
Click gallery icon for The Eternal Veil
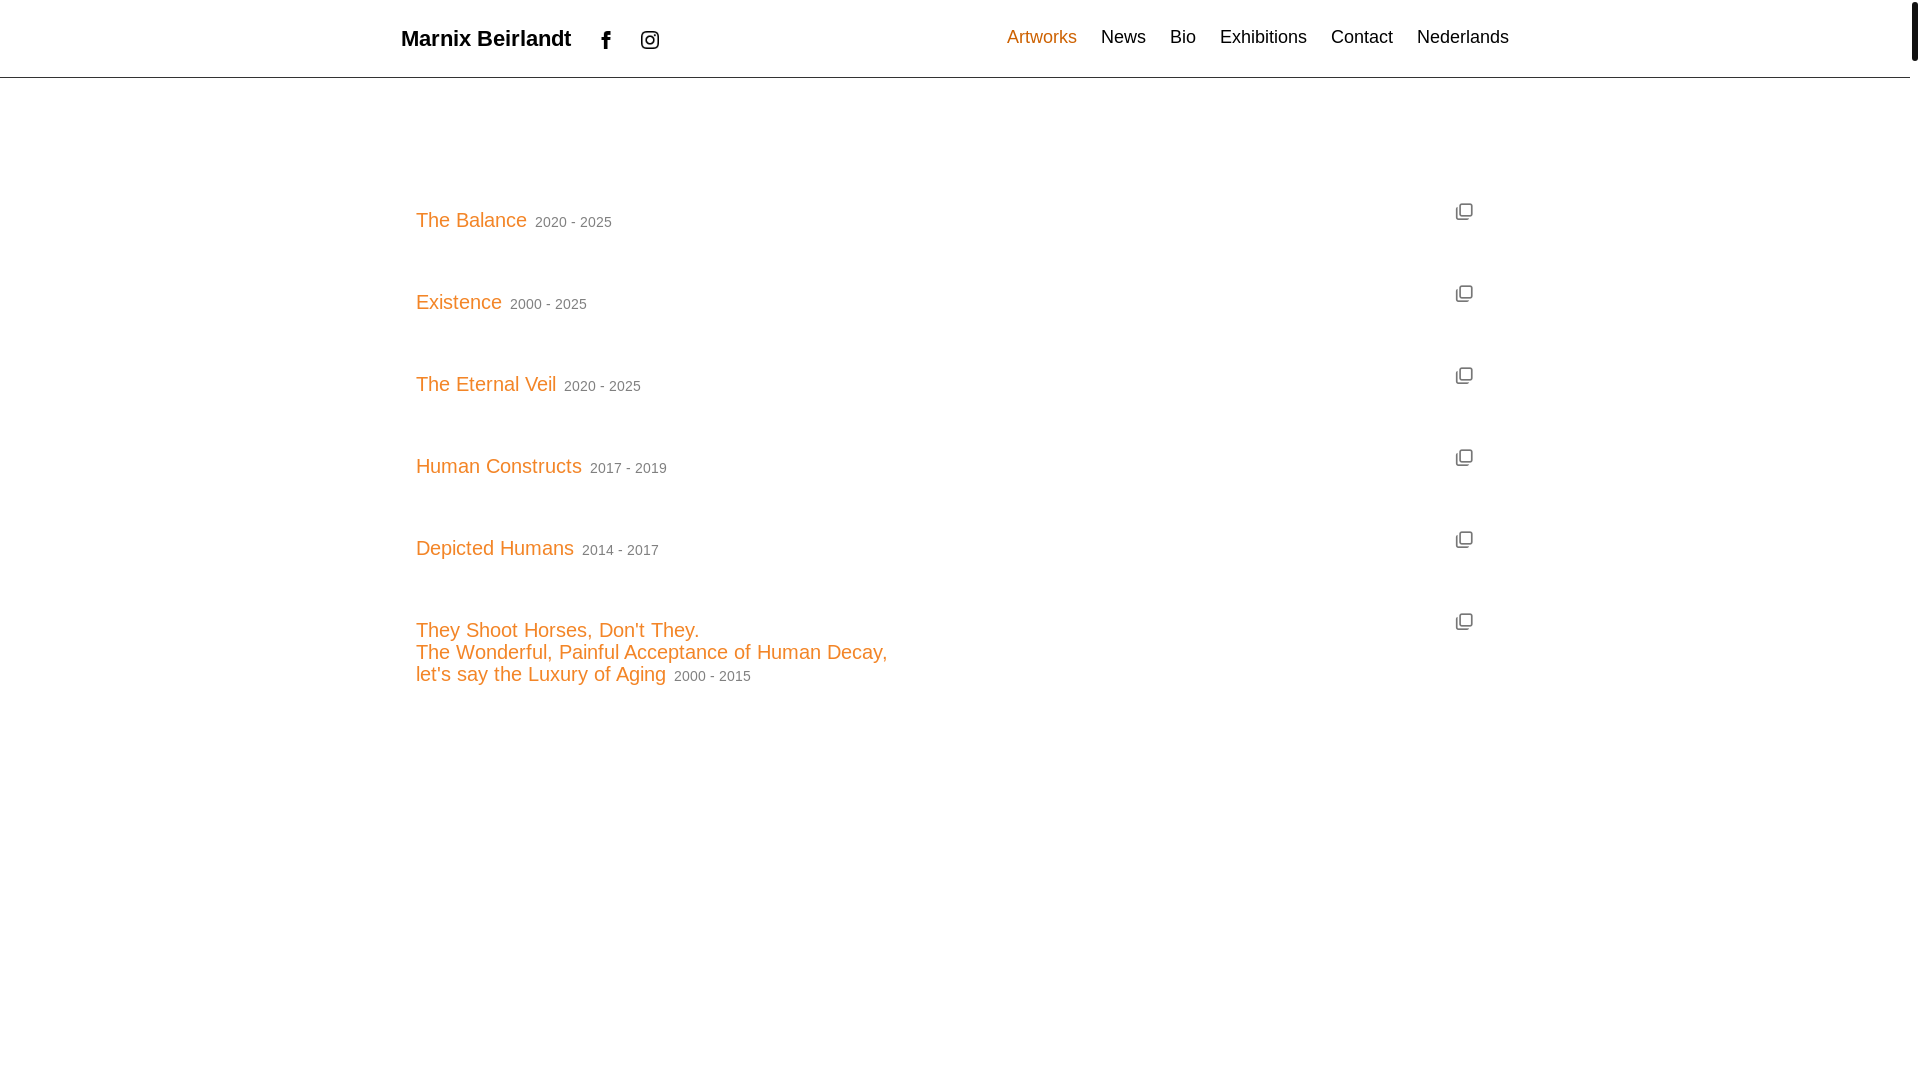1464,375
